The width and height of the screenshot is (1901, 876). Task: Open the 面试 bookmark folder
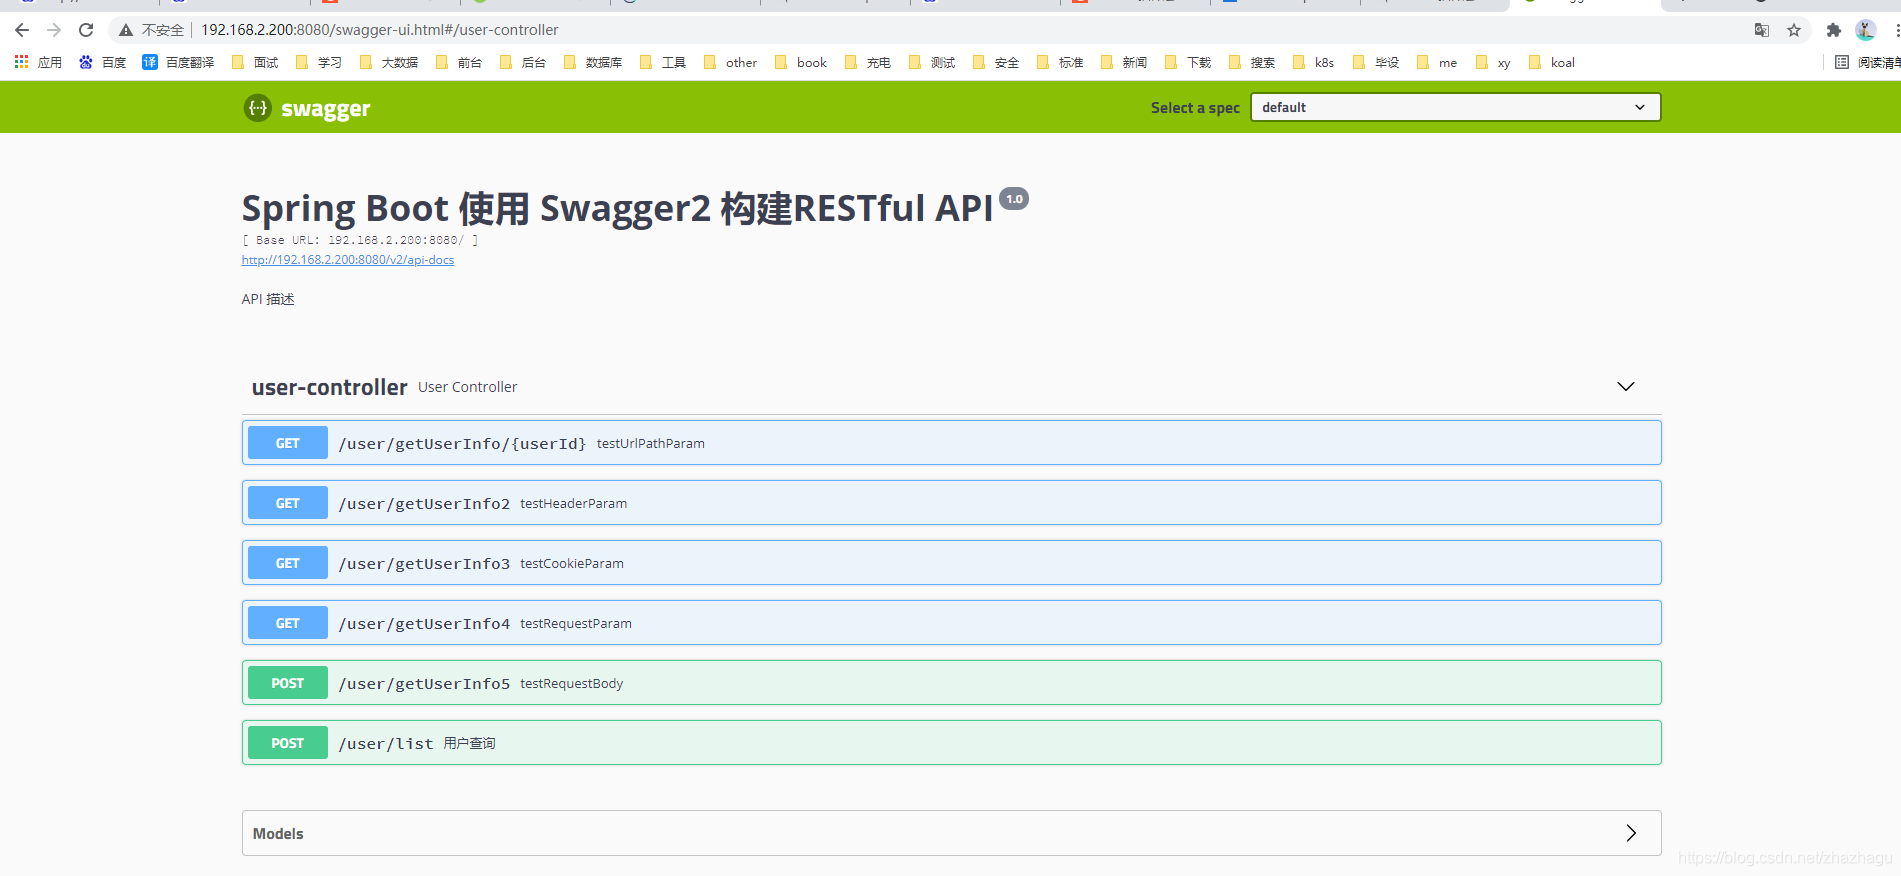coord(255,62)
